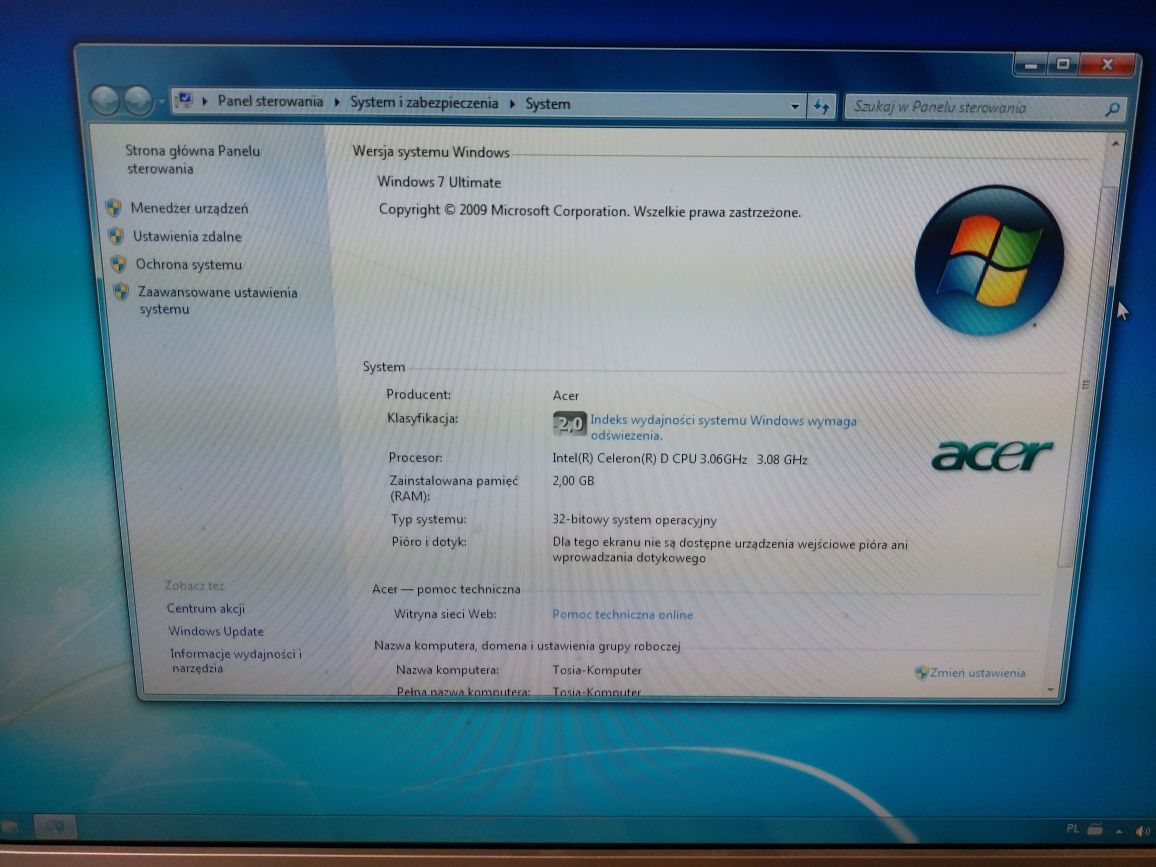Viewport: 1156px width, 867px height.
Task: Click the 2,00 GB RAM value
Action: point(573,481)
